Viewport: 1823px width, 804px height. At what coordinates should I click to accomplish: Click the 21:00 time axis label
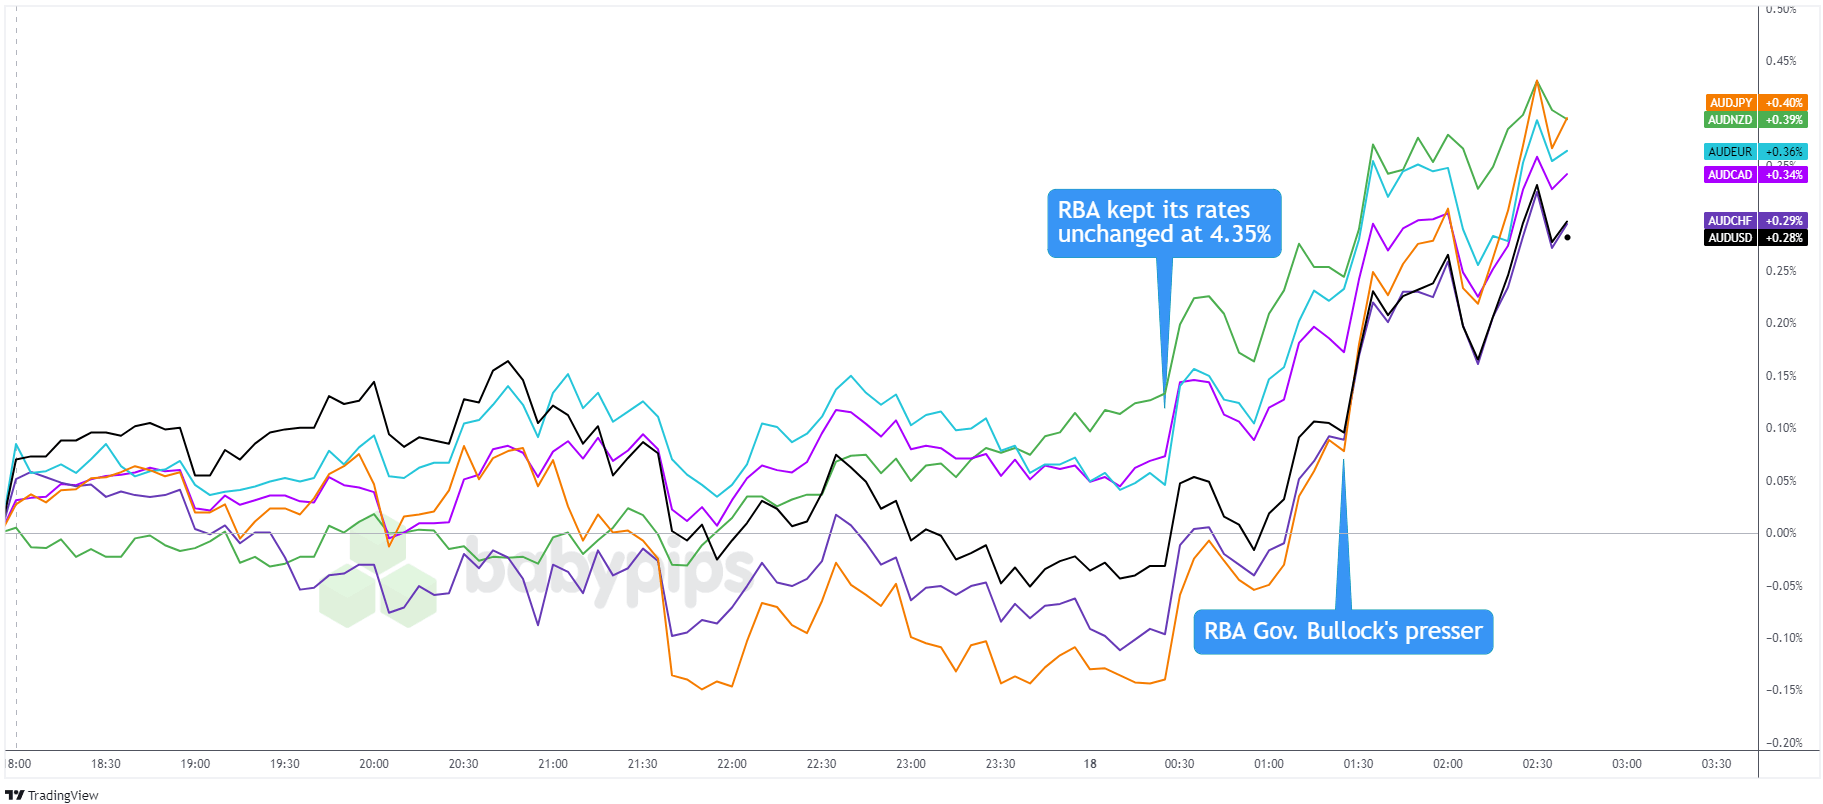point(553,764)
